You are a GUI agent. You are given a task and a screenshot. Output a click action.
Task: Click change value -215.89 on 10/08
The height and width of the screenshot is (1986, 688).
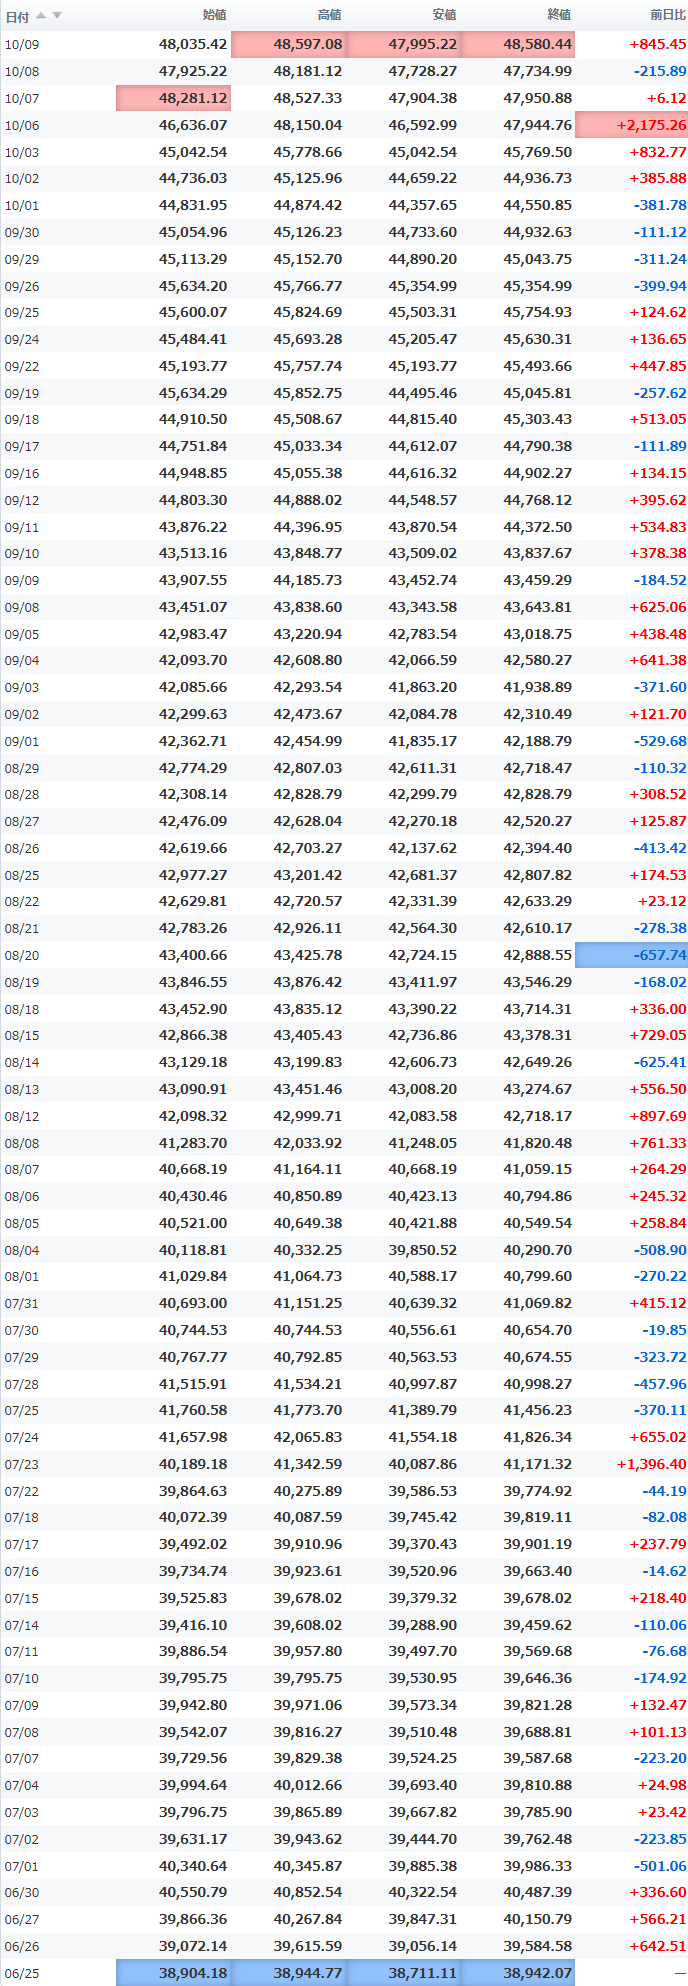click(x=660, y=71)
